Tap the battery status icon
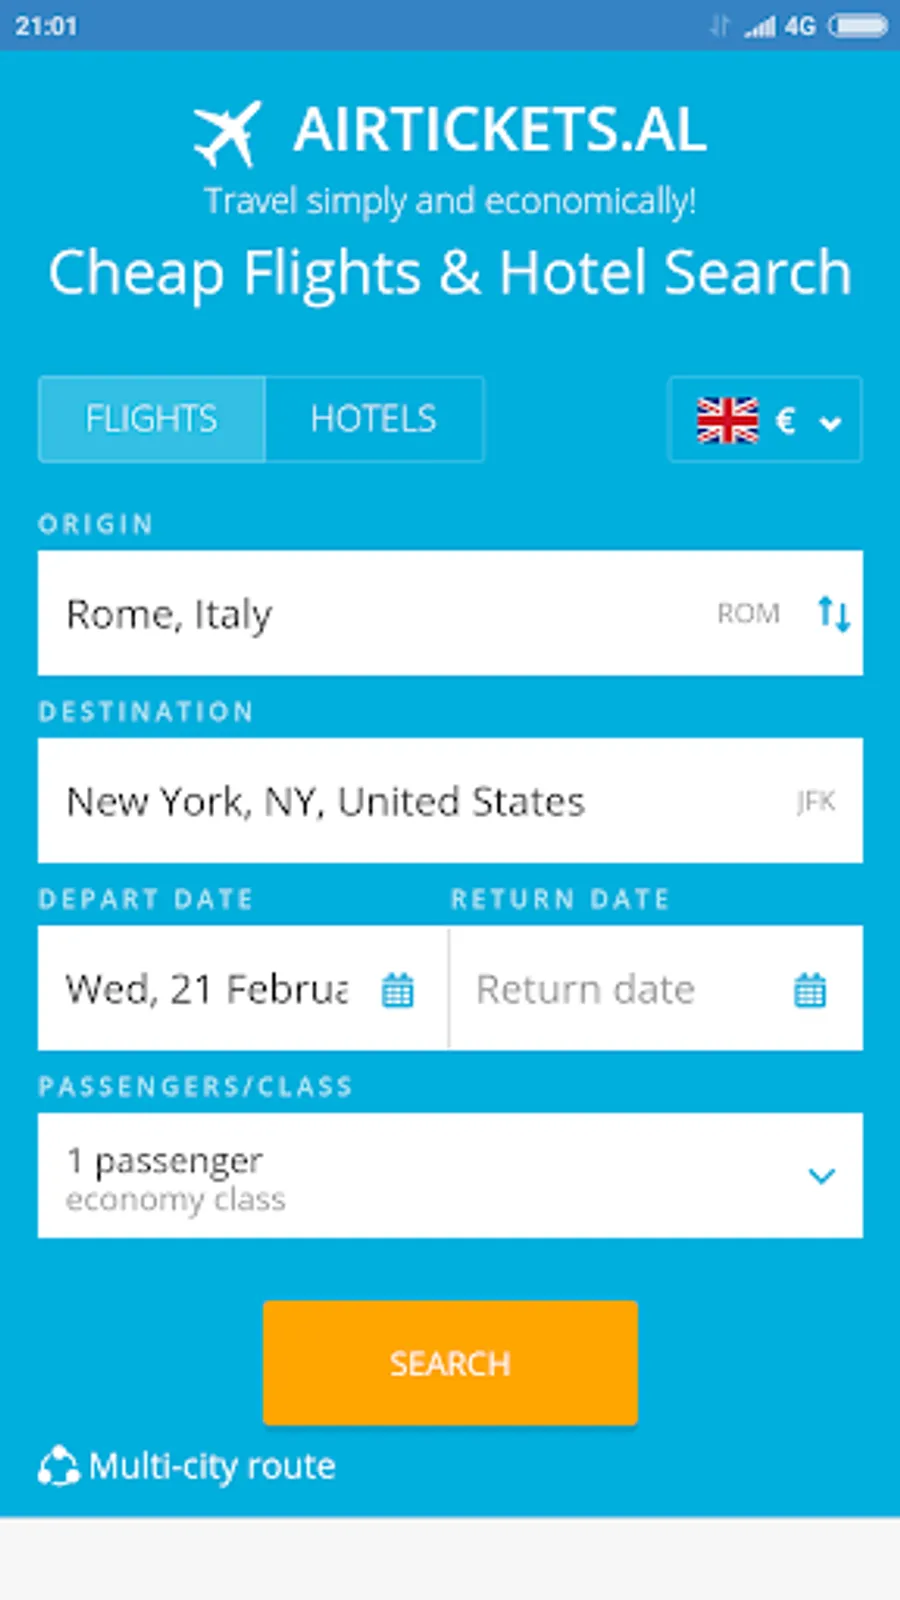The width and height of the screenshot is (900, 1600). pyautogui.click(x=857, y=26)
